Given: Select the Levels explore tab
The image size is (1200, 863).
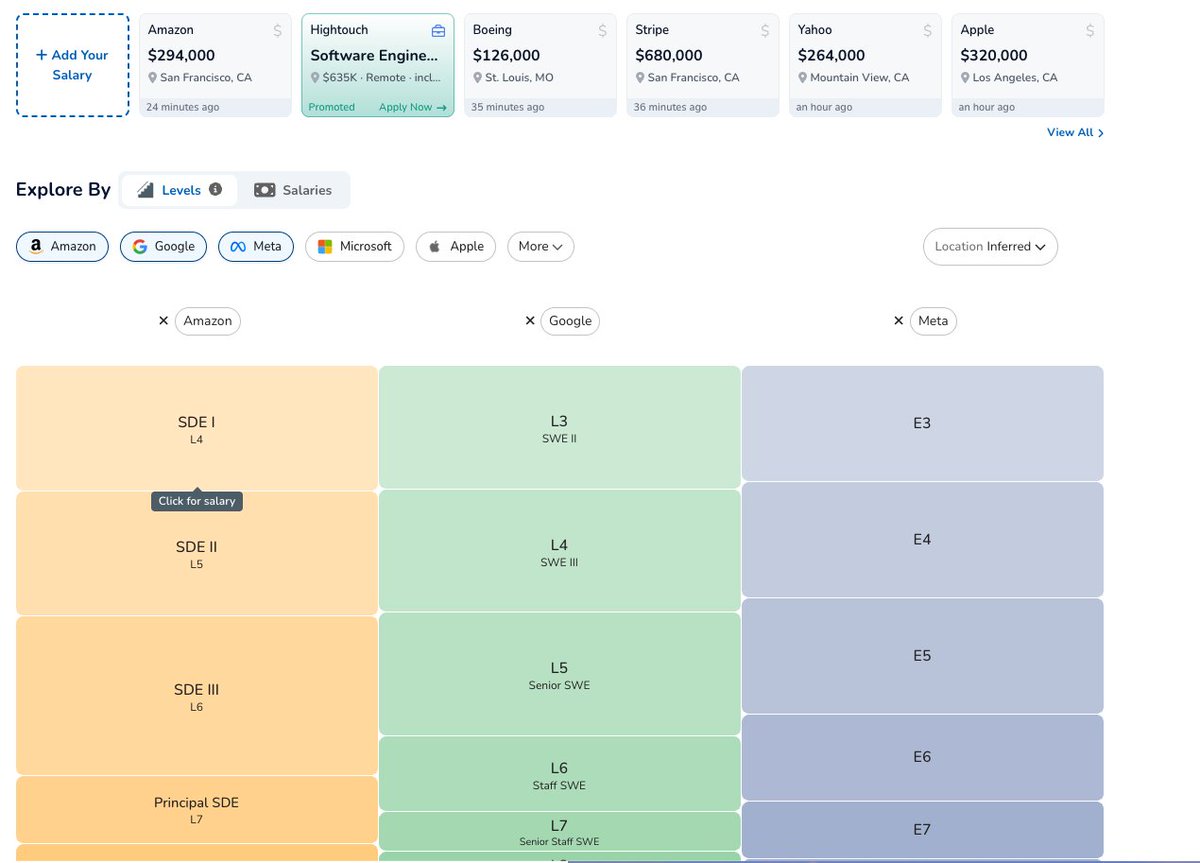Looking at the screenshot, I should click(x=180, y=190).
